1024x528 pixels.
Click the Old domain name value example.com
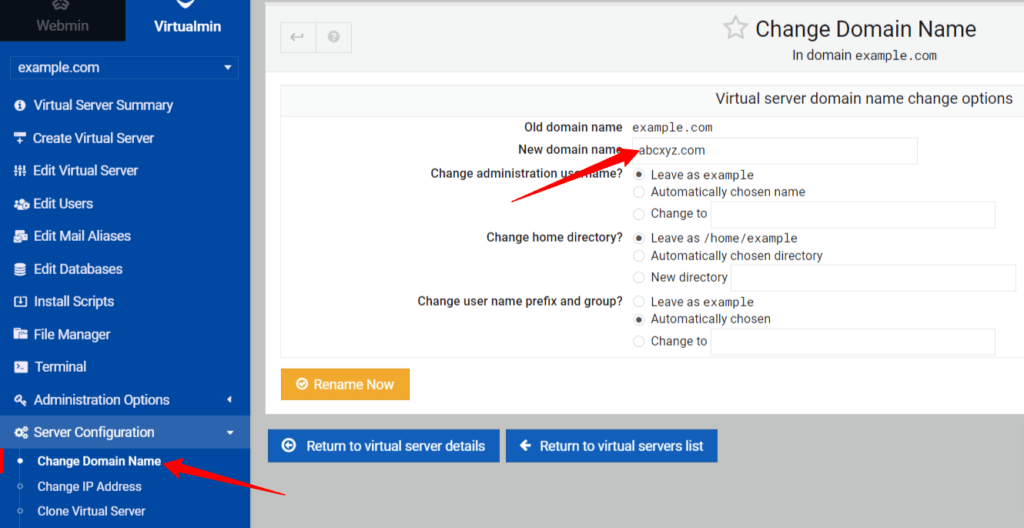[672, 127]
